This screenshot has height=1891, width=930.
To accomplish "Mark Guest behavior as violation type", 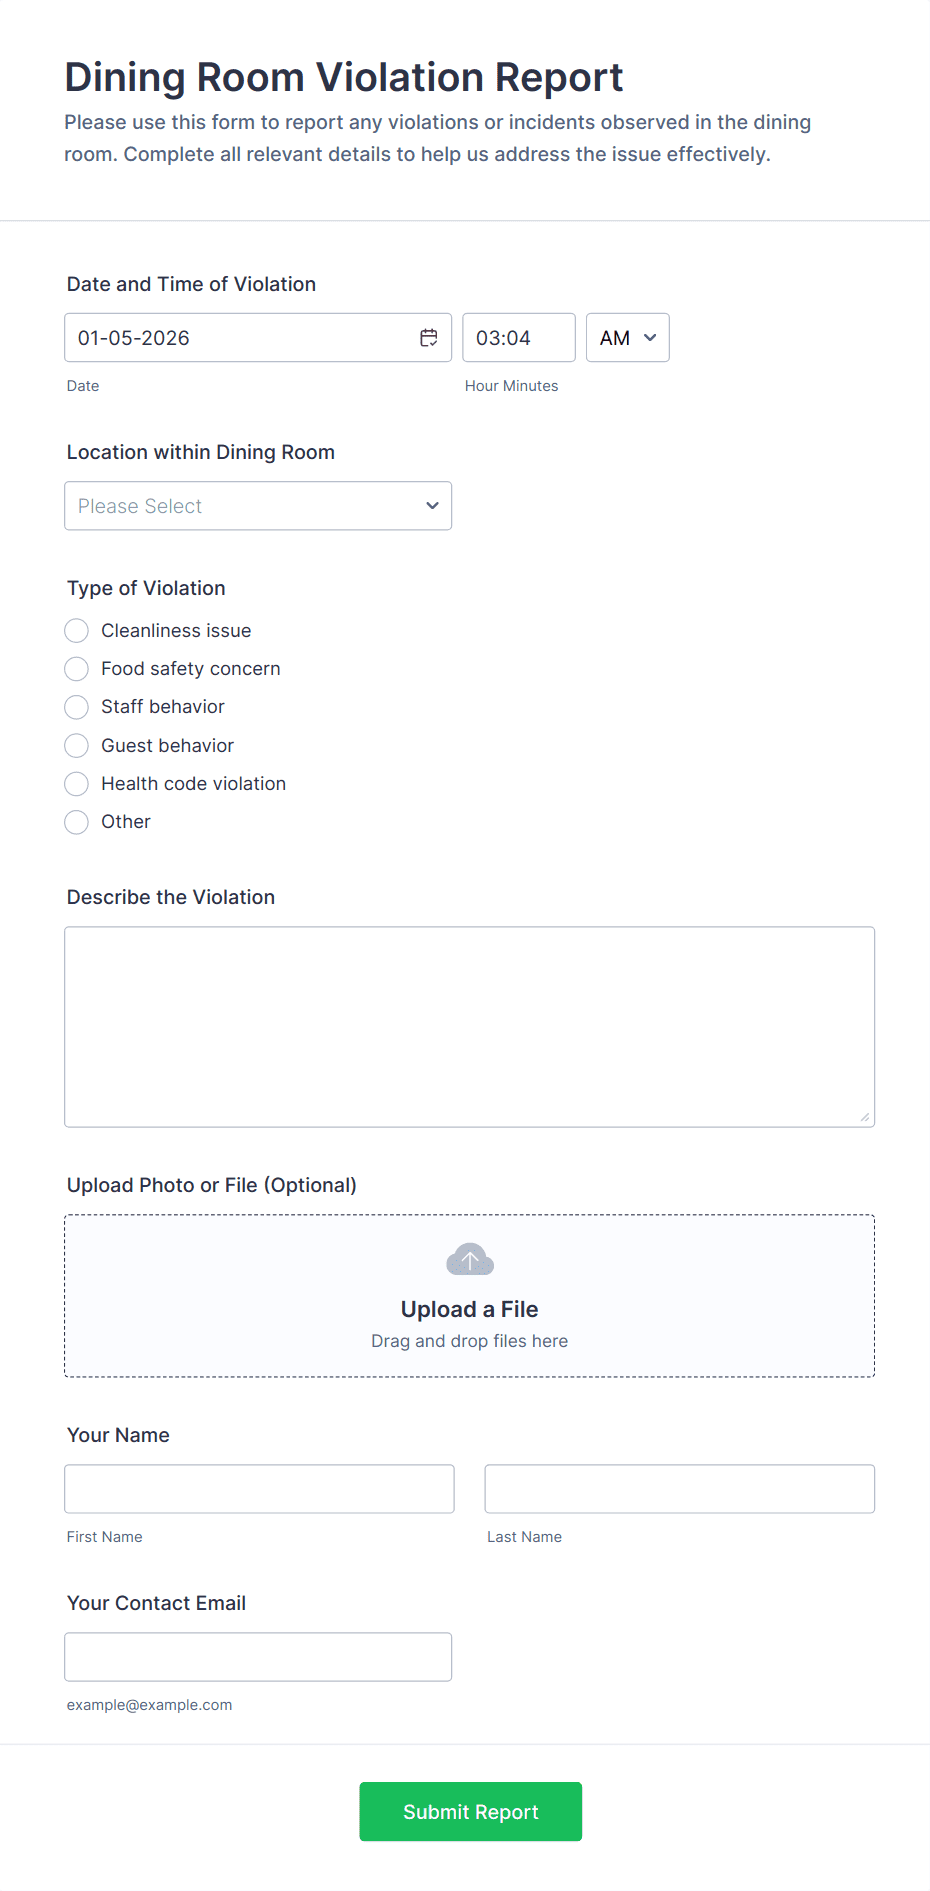I will tap(77, 746).
